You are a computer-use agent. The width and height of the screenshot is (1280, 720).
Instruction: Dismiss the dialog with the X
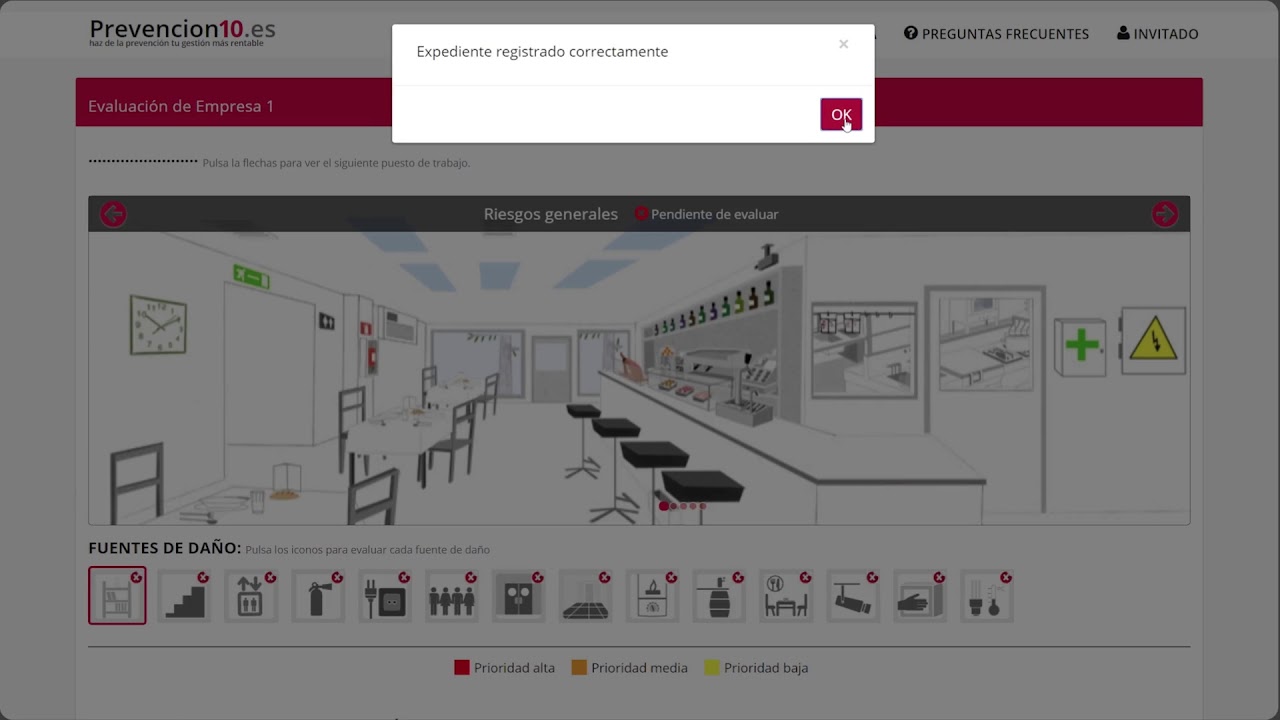click(843, 44)
